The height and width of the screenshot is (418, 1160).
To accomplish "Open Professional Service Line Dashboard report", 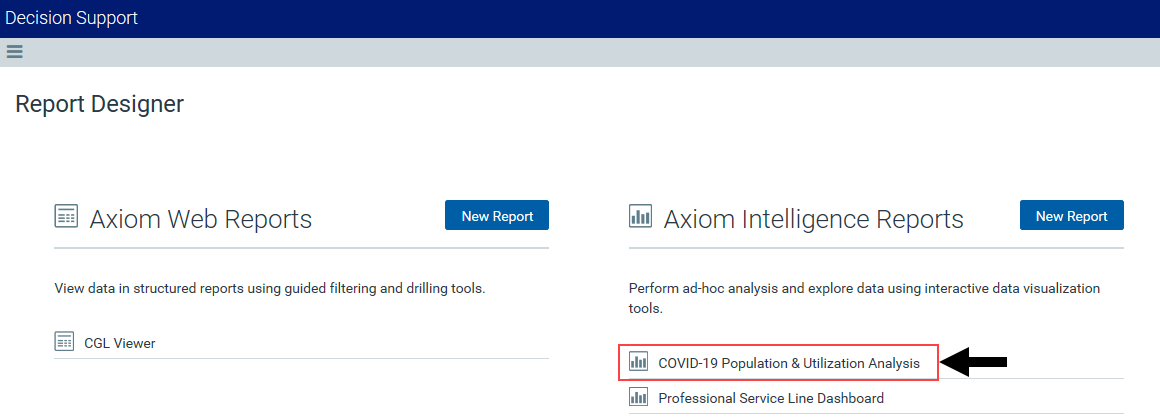I will [x=771, y=398].
